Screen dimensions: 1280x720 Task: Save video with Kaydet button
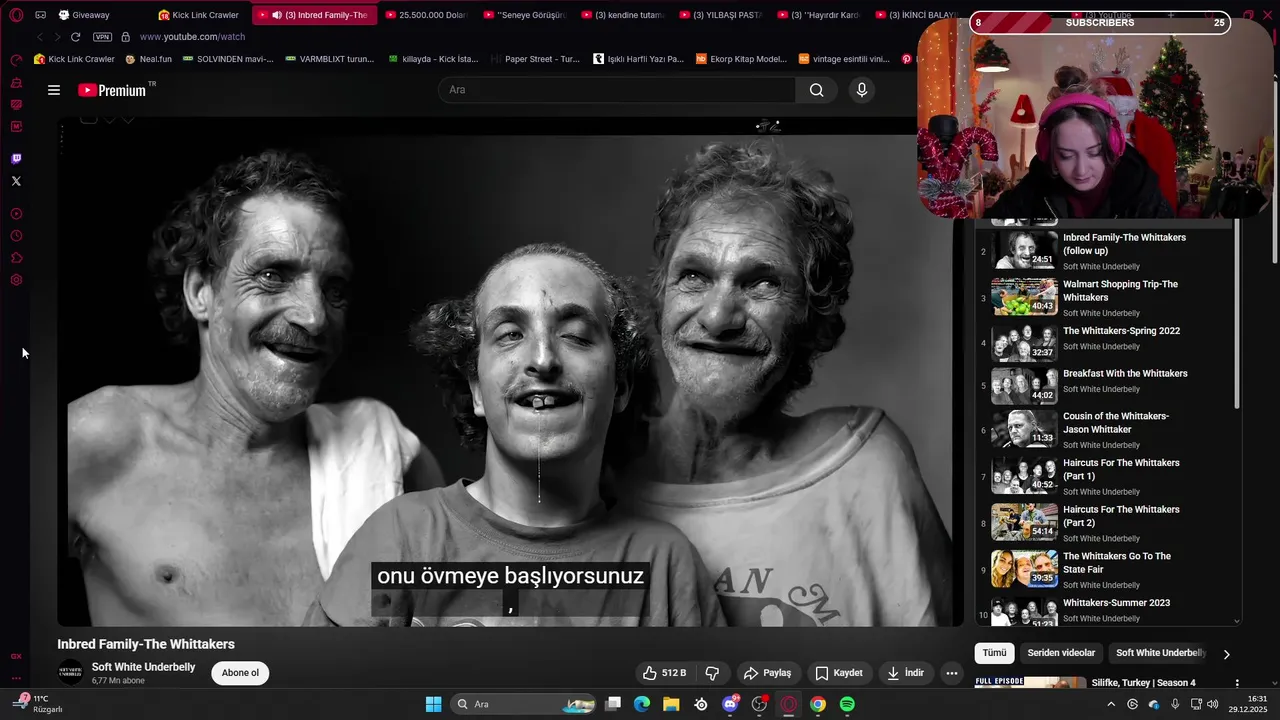point(838,673)
